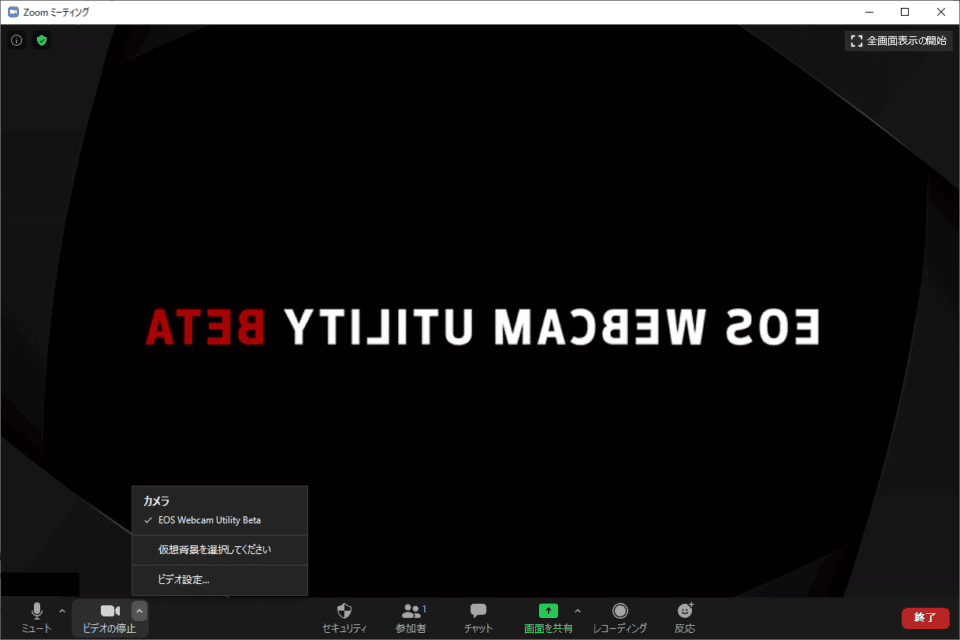This screenshot has width=960, height=640.
Task: Click the green encryption shield icon
Action: click(42, 41)
